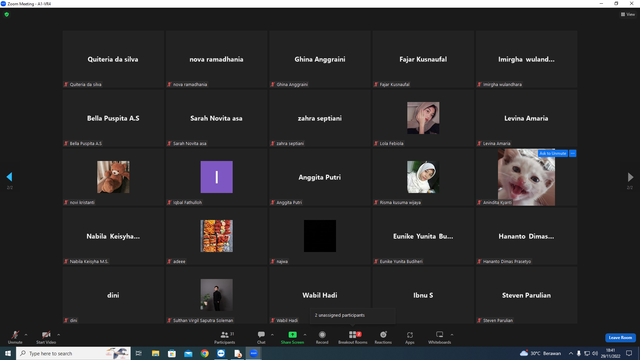Click the Steven Parulian tile name
The height and width of the screenshot is (360, 640).
tap(526, 295)
